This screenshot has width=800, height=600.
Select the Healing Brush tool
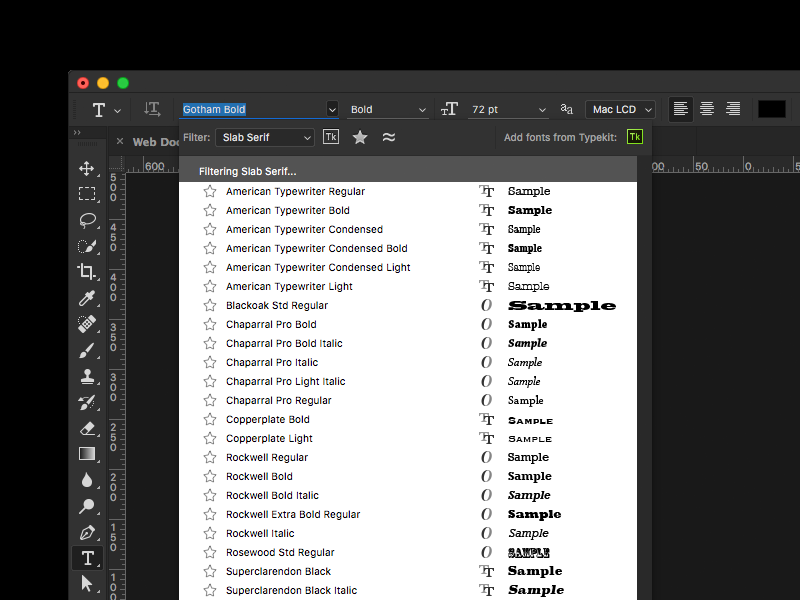[87, 324]
